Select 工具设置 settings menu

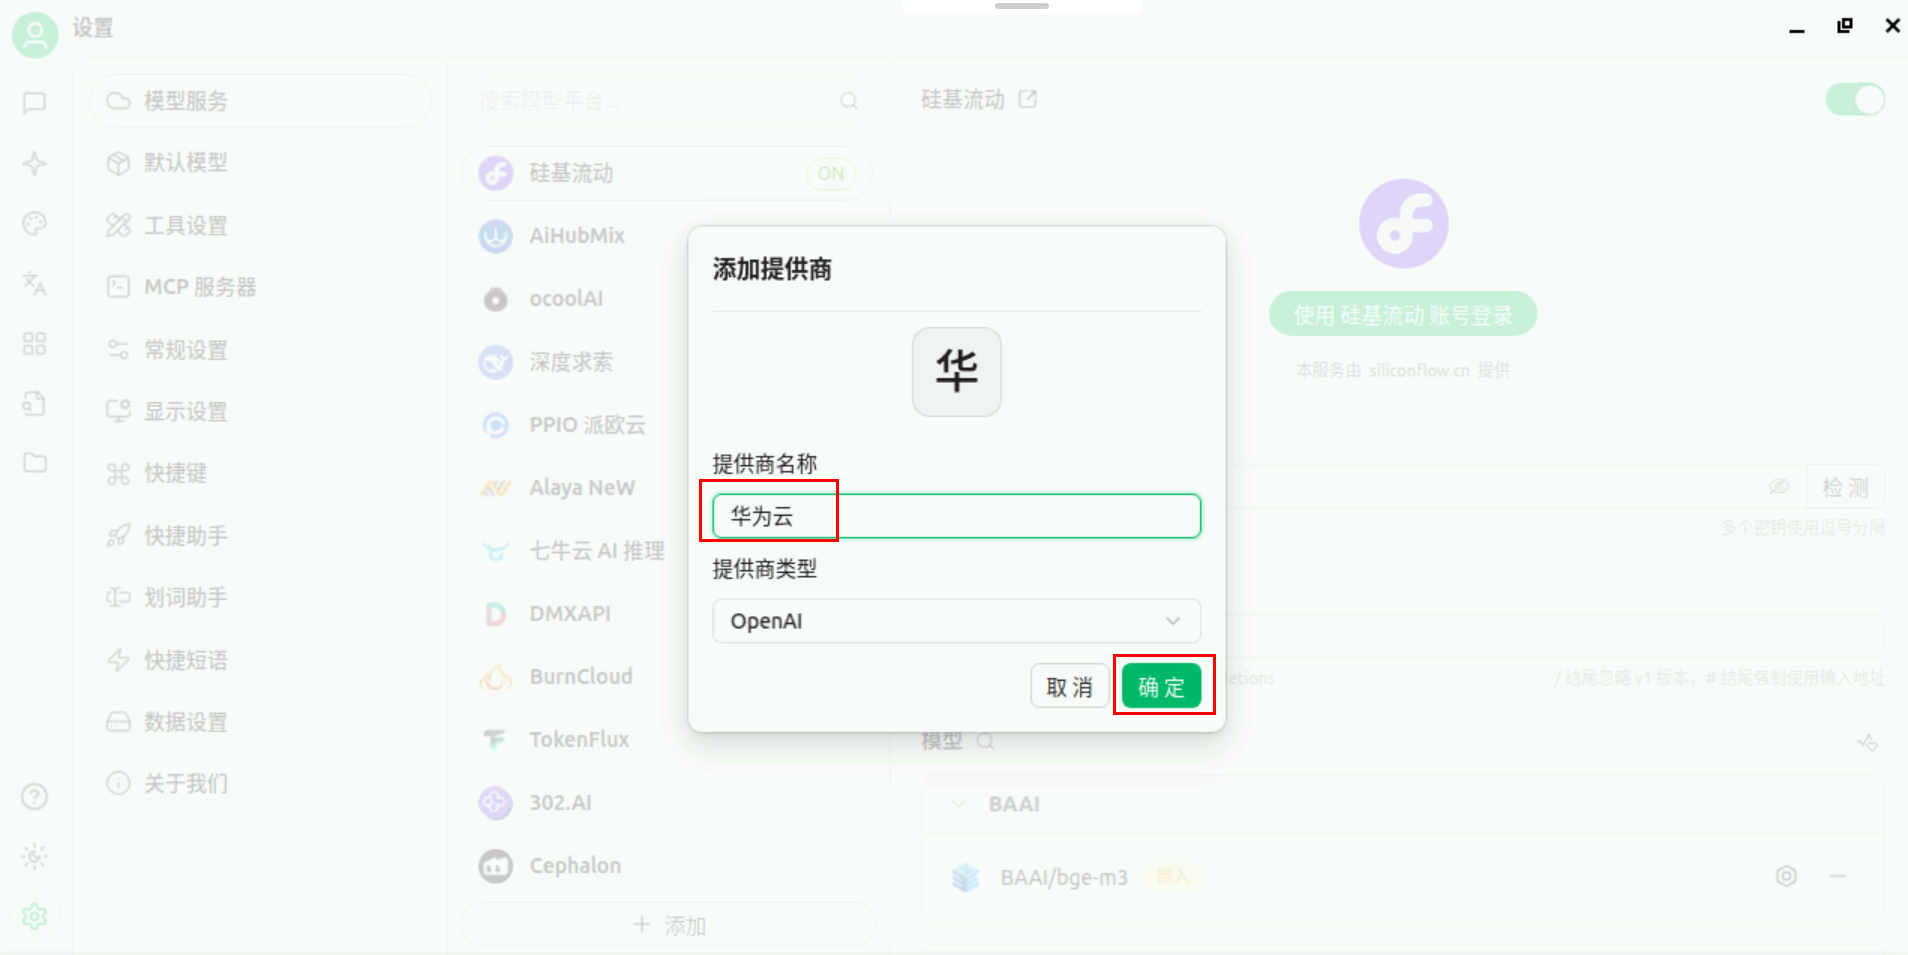(x=260, y=225)
